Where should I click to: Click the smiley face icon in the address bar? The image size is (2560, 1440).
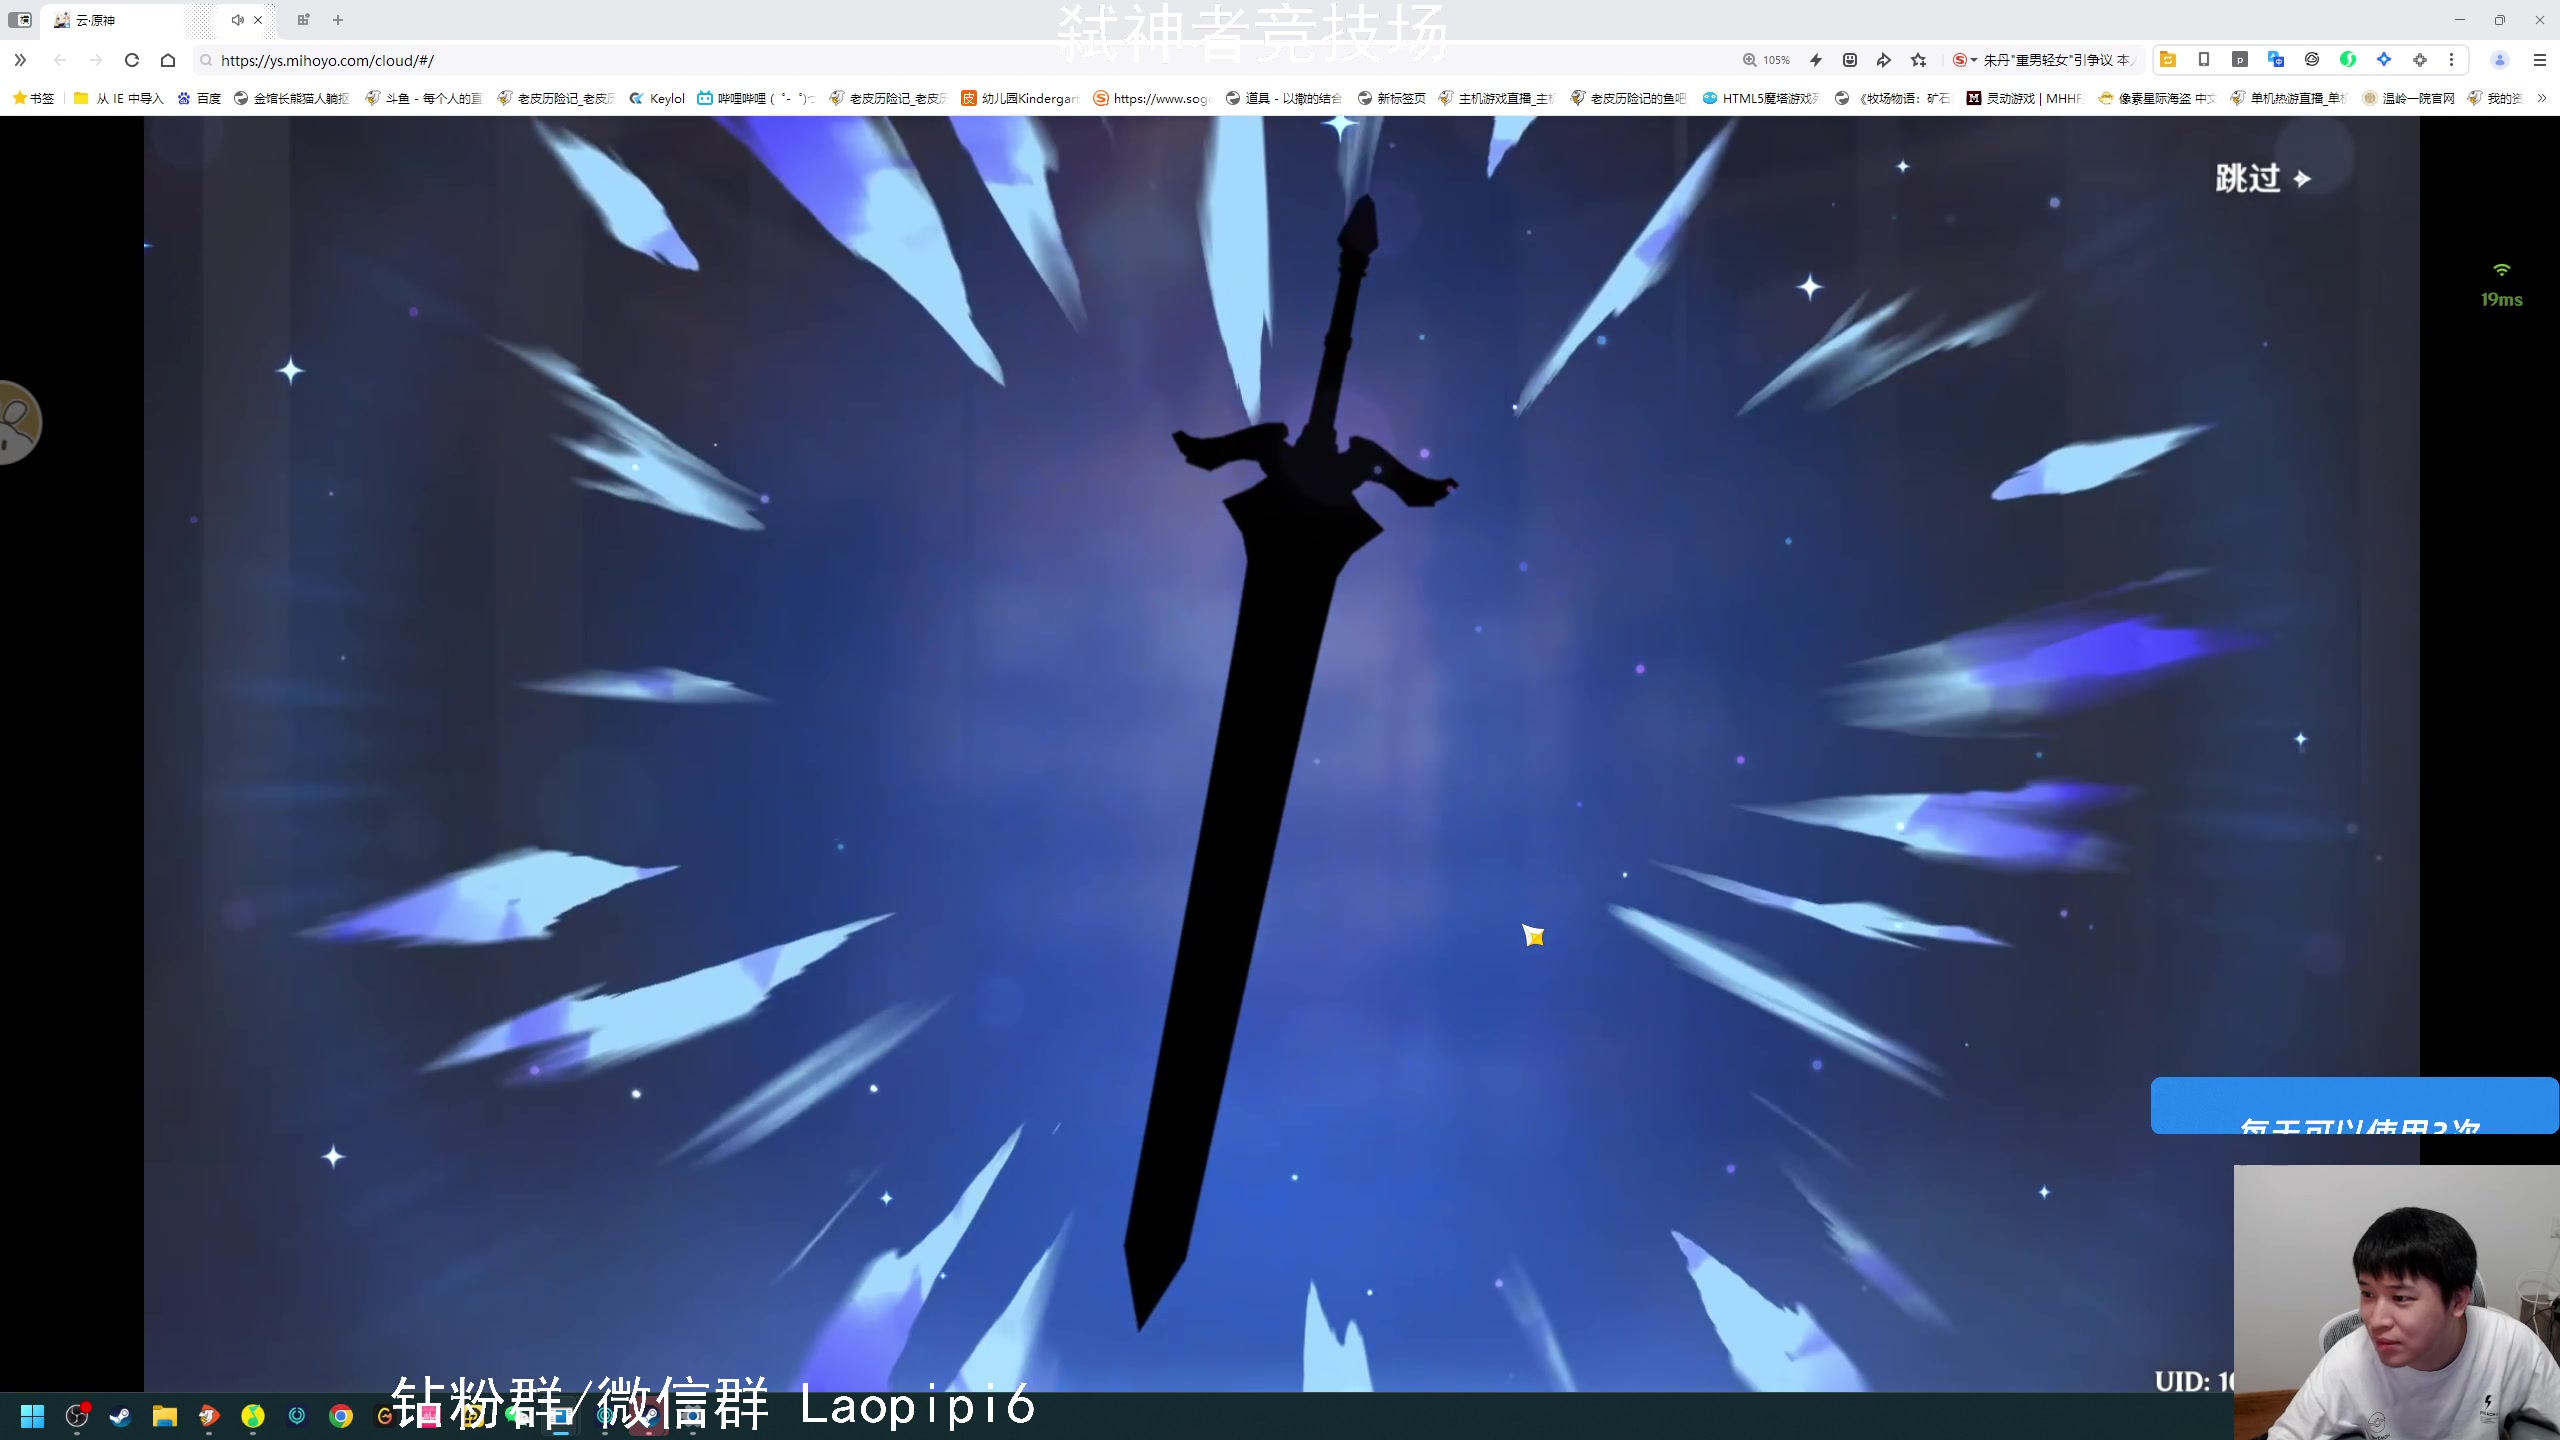coord(1850,60)
